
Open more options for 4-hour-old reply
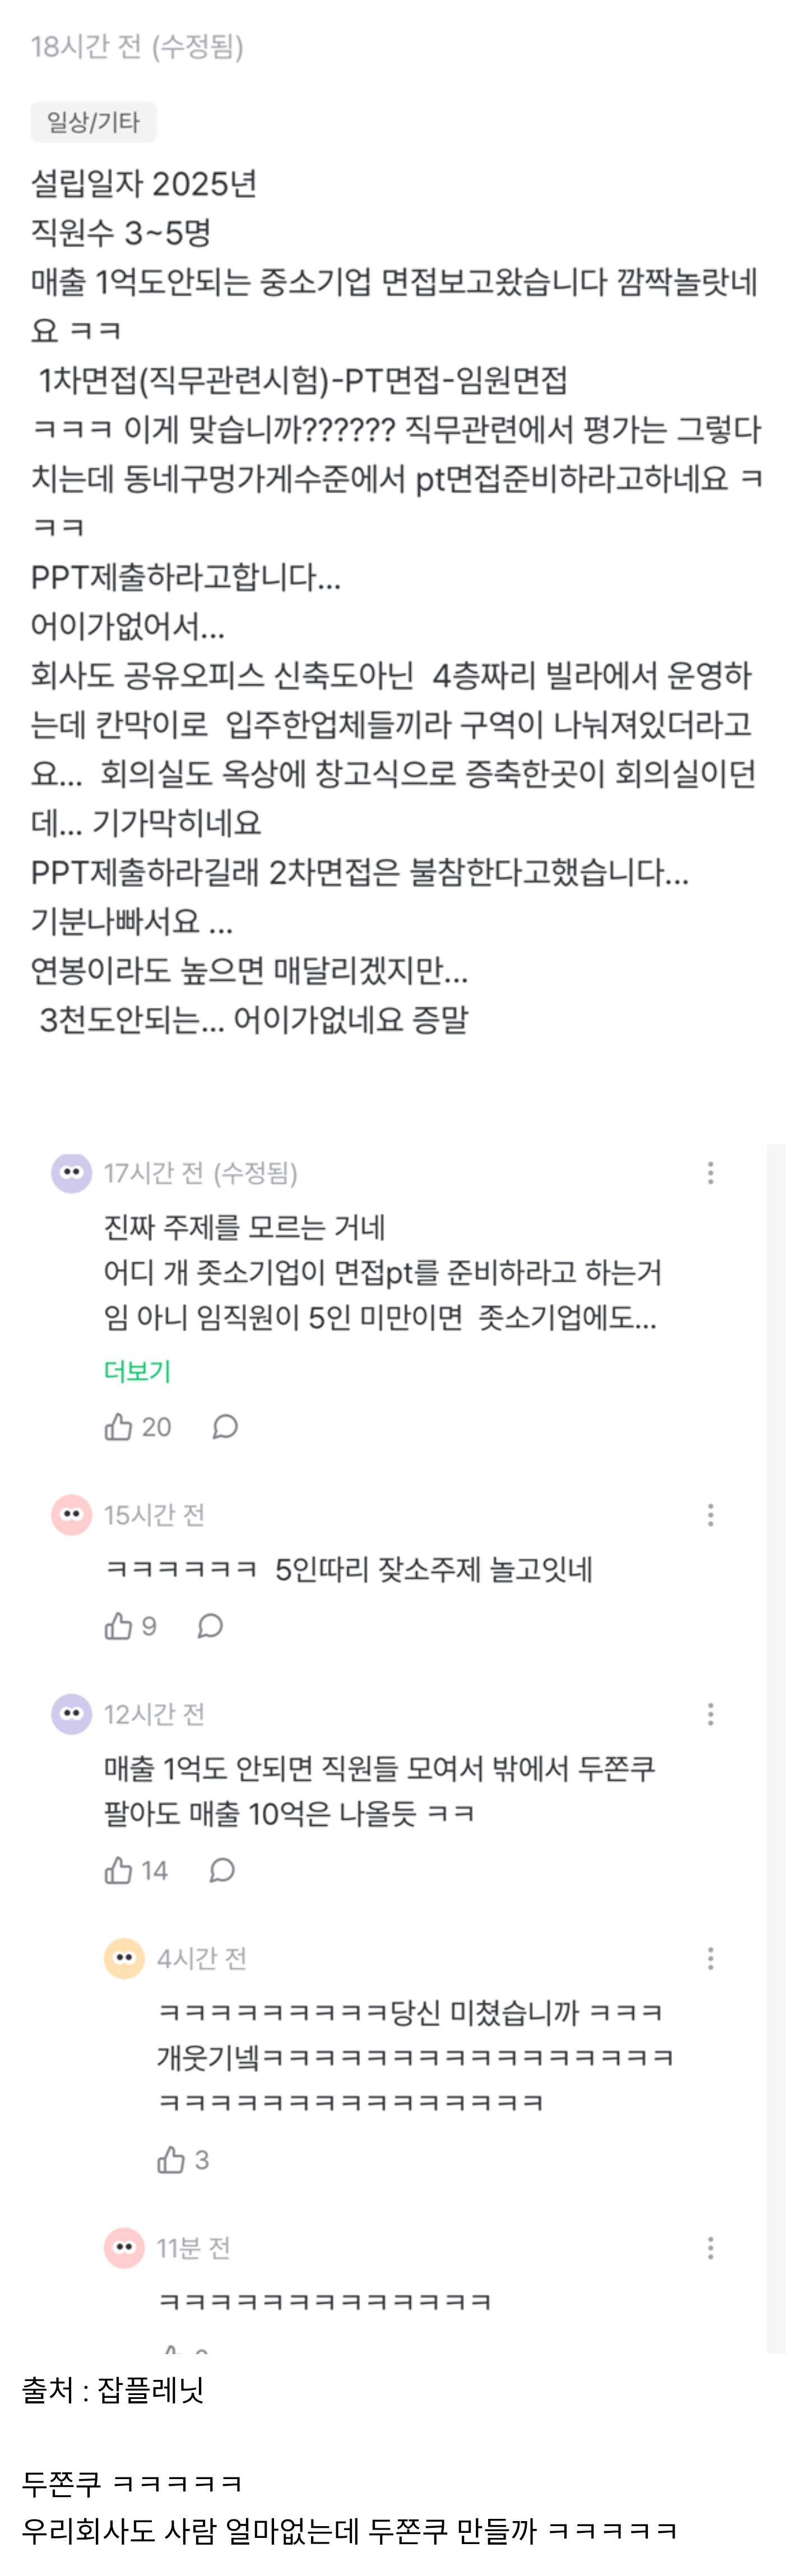point(710,1959)
